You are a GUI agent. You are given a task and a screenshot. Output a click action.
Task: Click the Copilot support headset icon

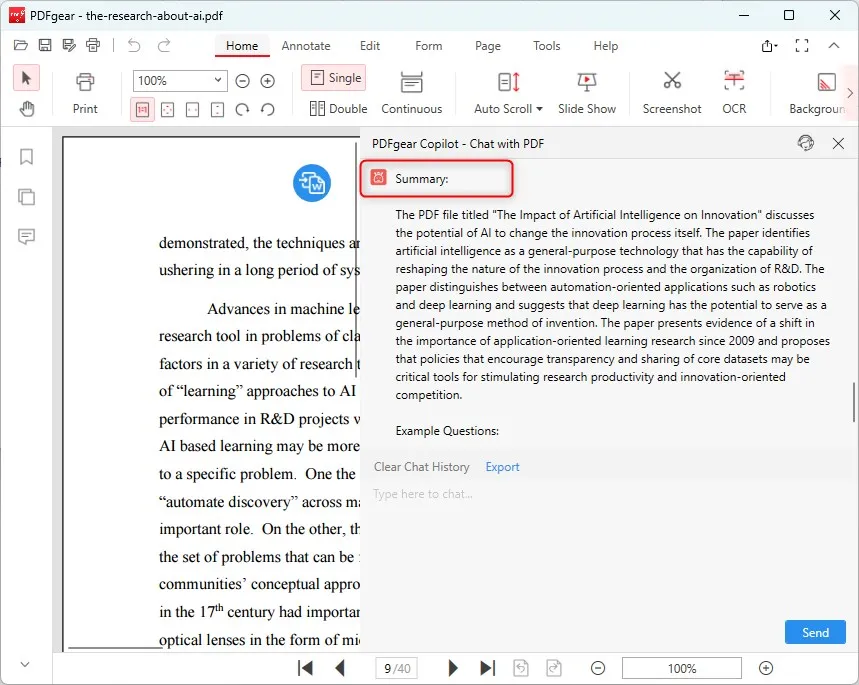click(805, 143)
